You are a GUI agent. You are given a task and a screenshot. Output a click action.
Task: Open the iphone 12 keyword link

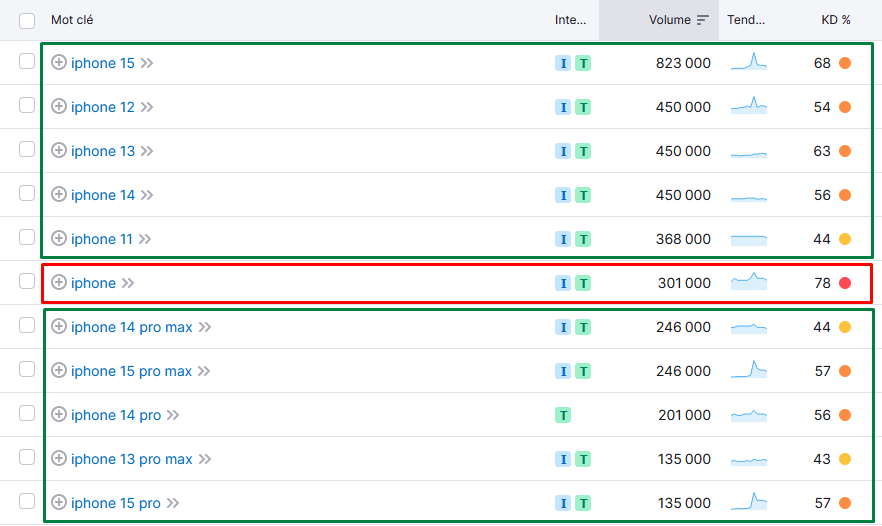[103, 107]
